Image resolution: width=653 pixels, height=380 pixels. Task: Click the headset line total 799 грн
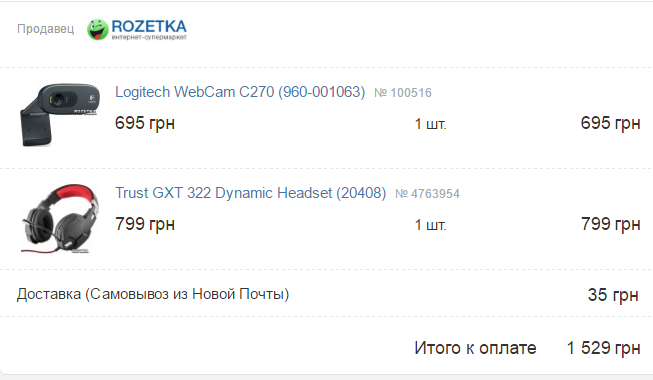611,224
